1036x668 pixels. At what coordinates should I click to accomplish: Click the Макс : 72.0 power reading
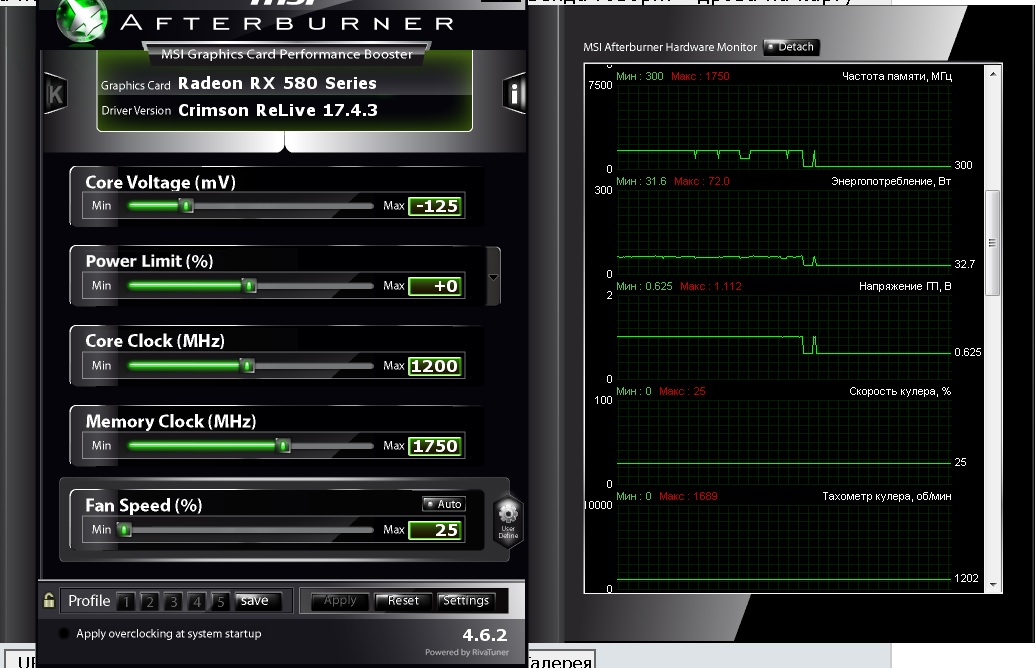click(702, 181)
